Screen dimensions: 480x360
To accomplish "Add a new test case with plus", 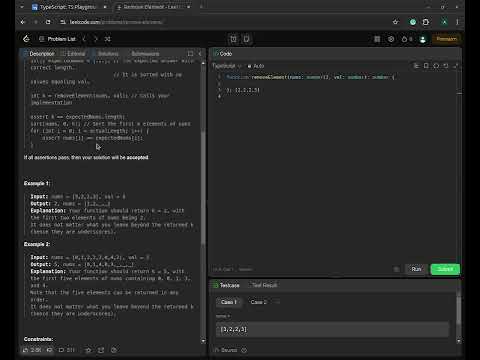I will [277, 302].
